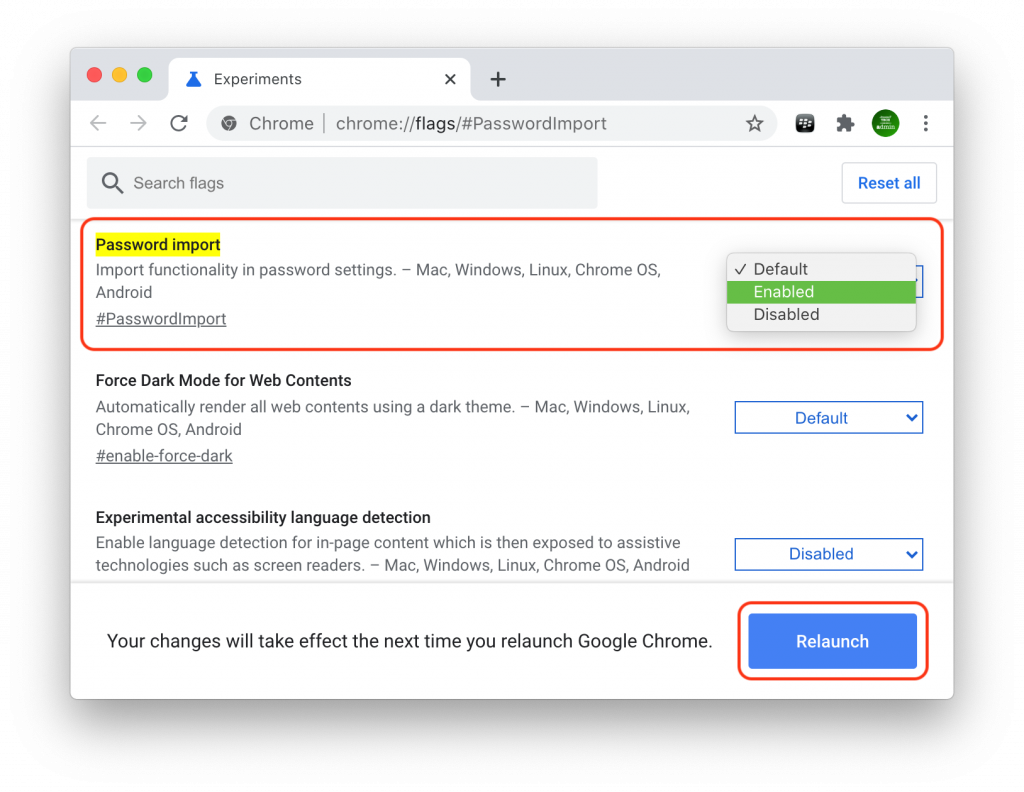Image resolution: width=1024 pixels, height=792 pixels.
Task: Open Chrome's three-dot menu
Action: [926, 123]
